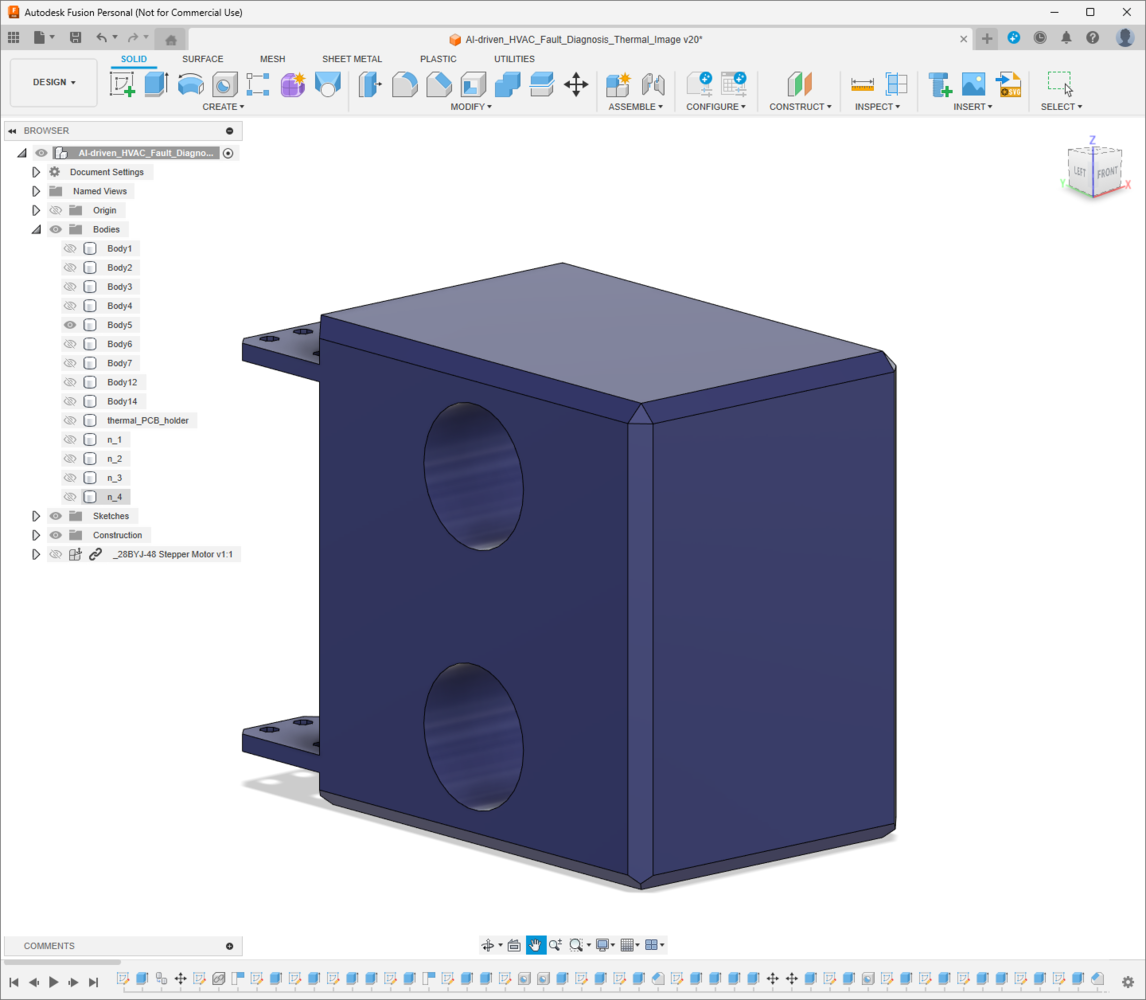Expand the Sketches folder
Viewport: 1146px width, 1000px height.
[36, 516]
